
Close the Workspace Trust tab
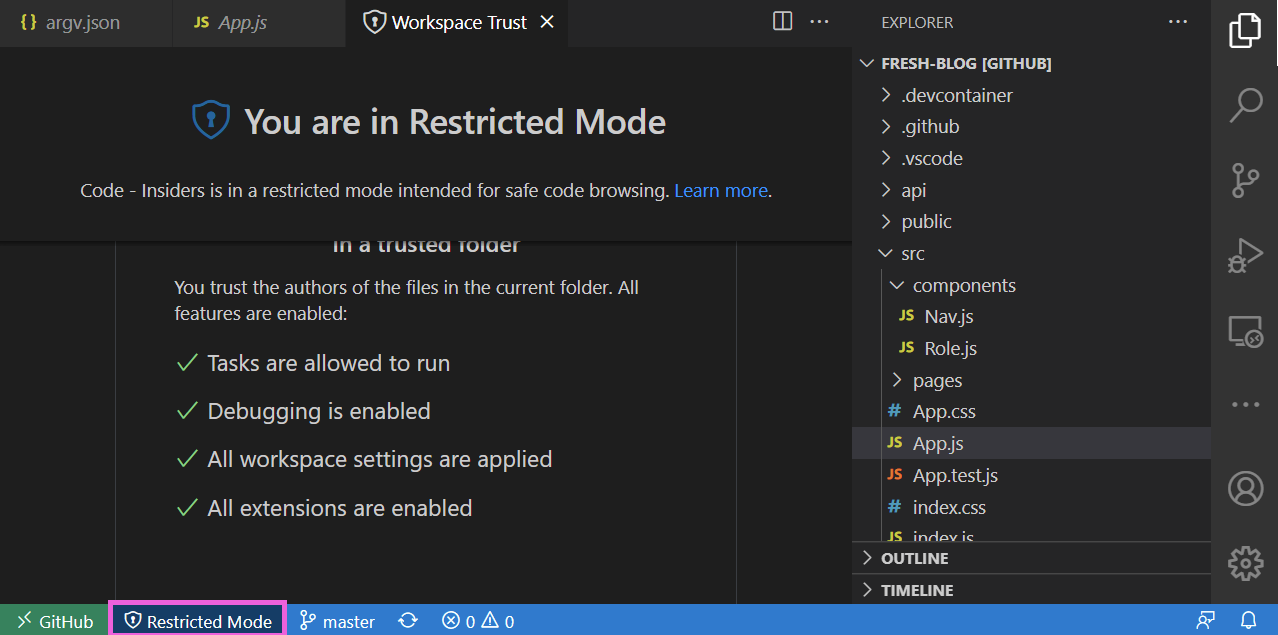click(x=547, y=22)
